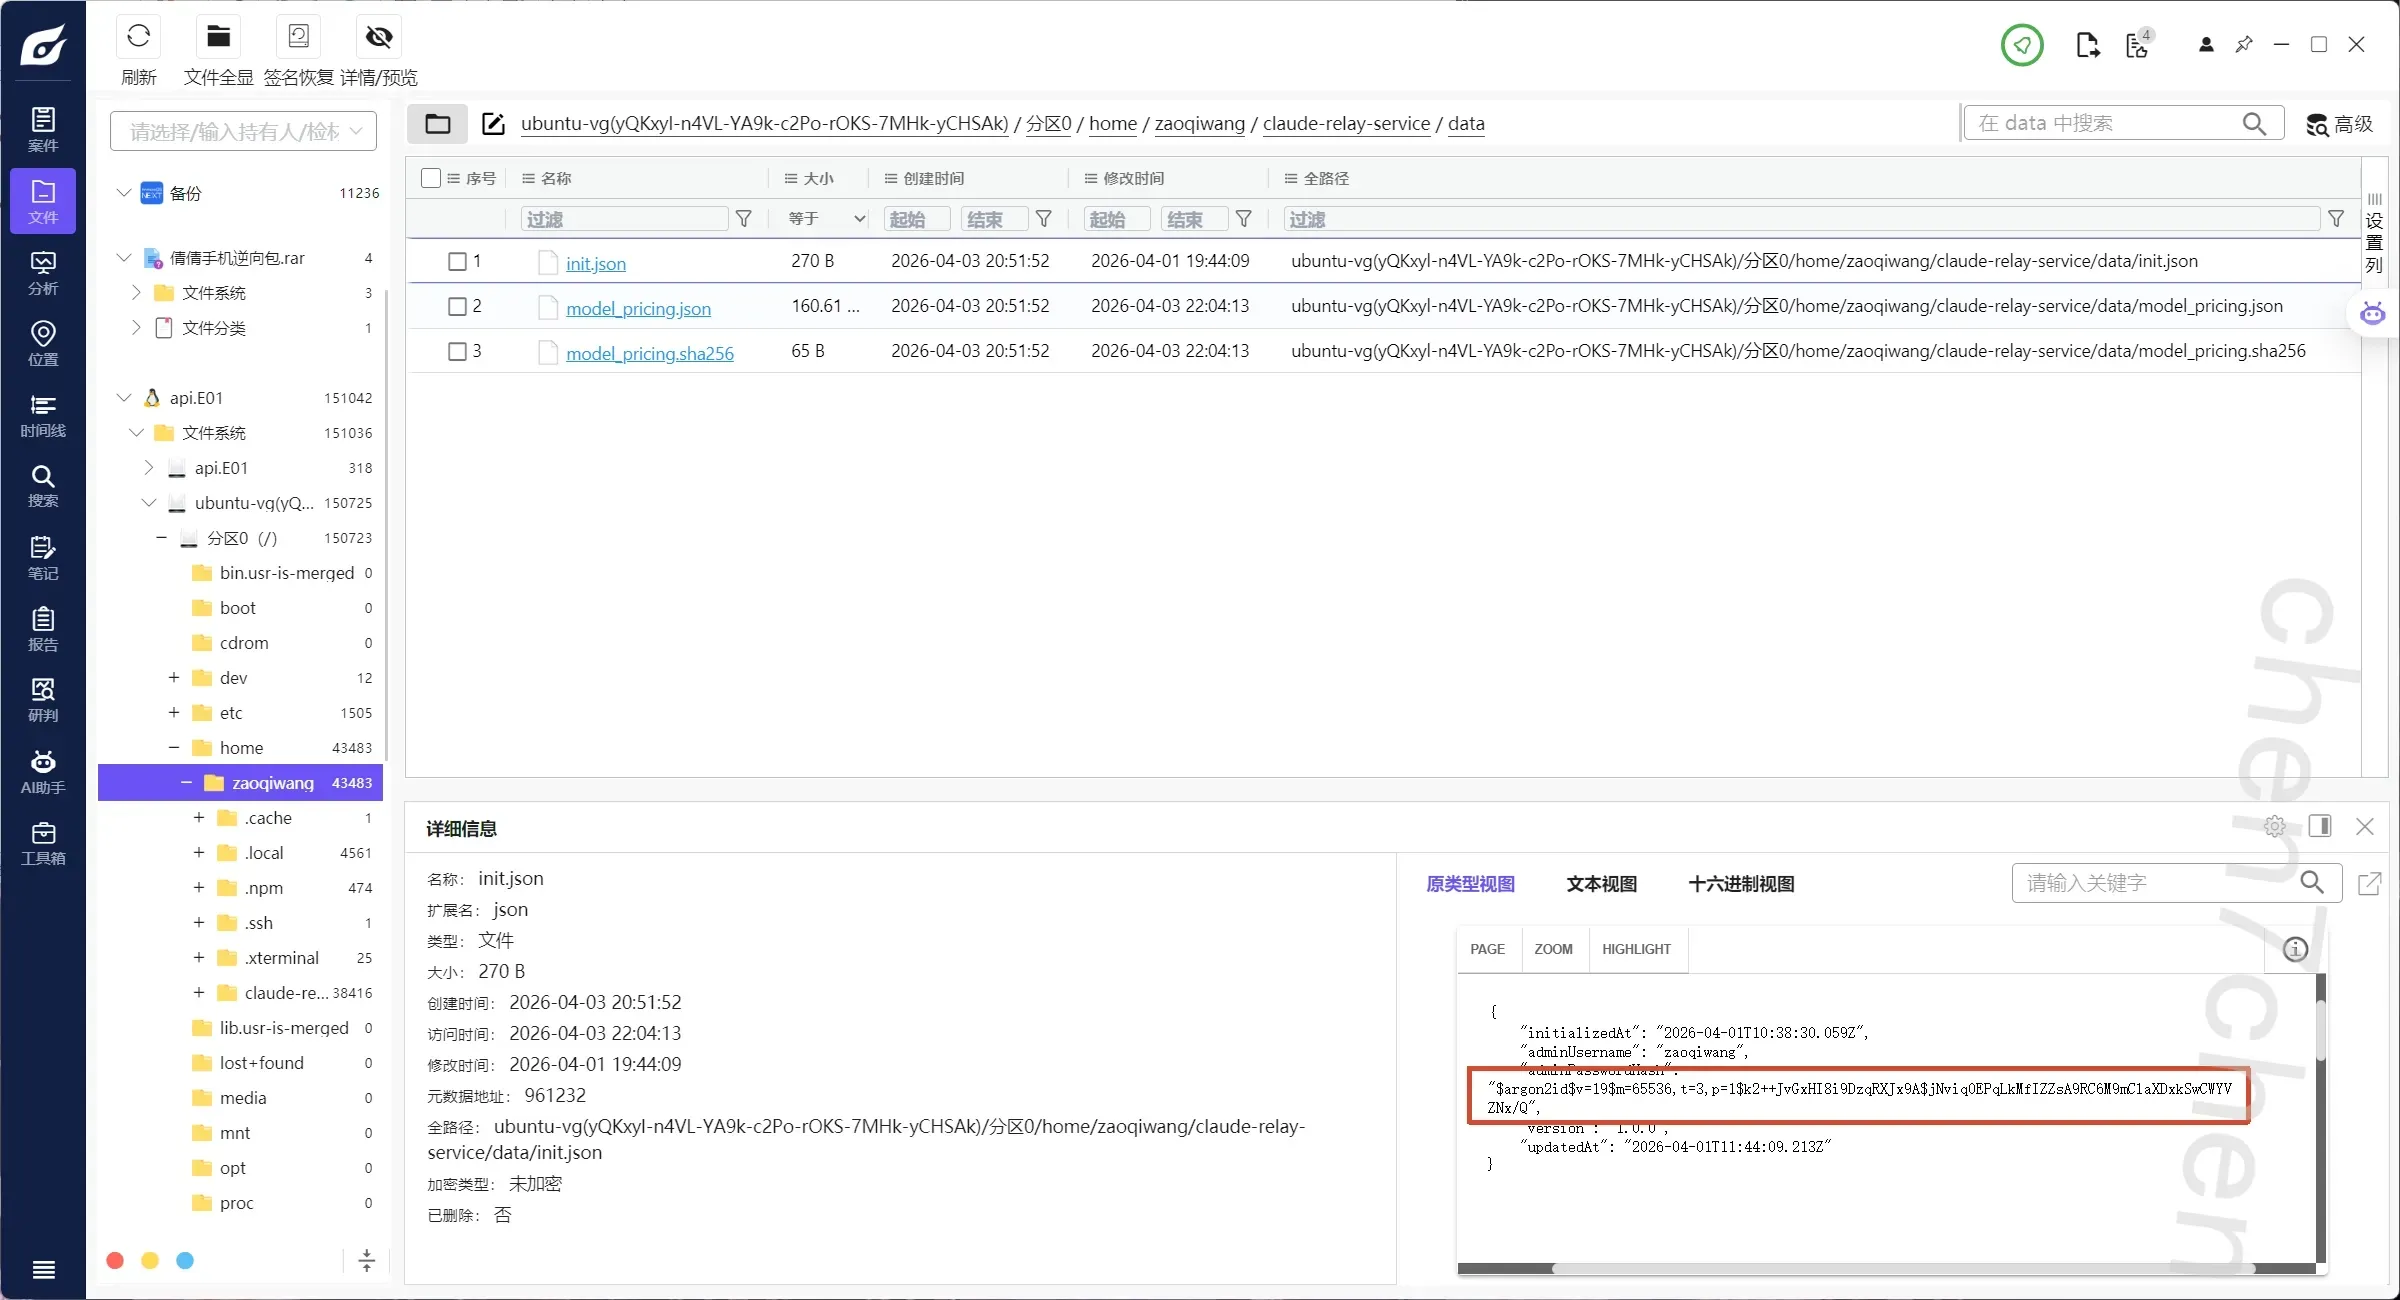Click the horizontal scrollbar in preview pane
Image resolution: width=2400 pixels, height=1300 pixels.
pyautogui.click(x=1900, y=1269)
